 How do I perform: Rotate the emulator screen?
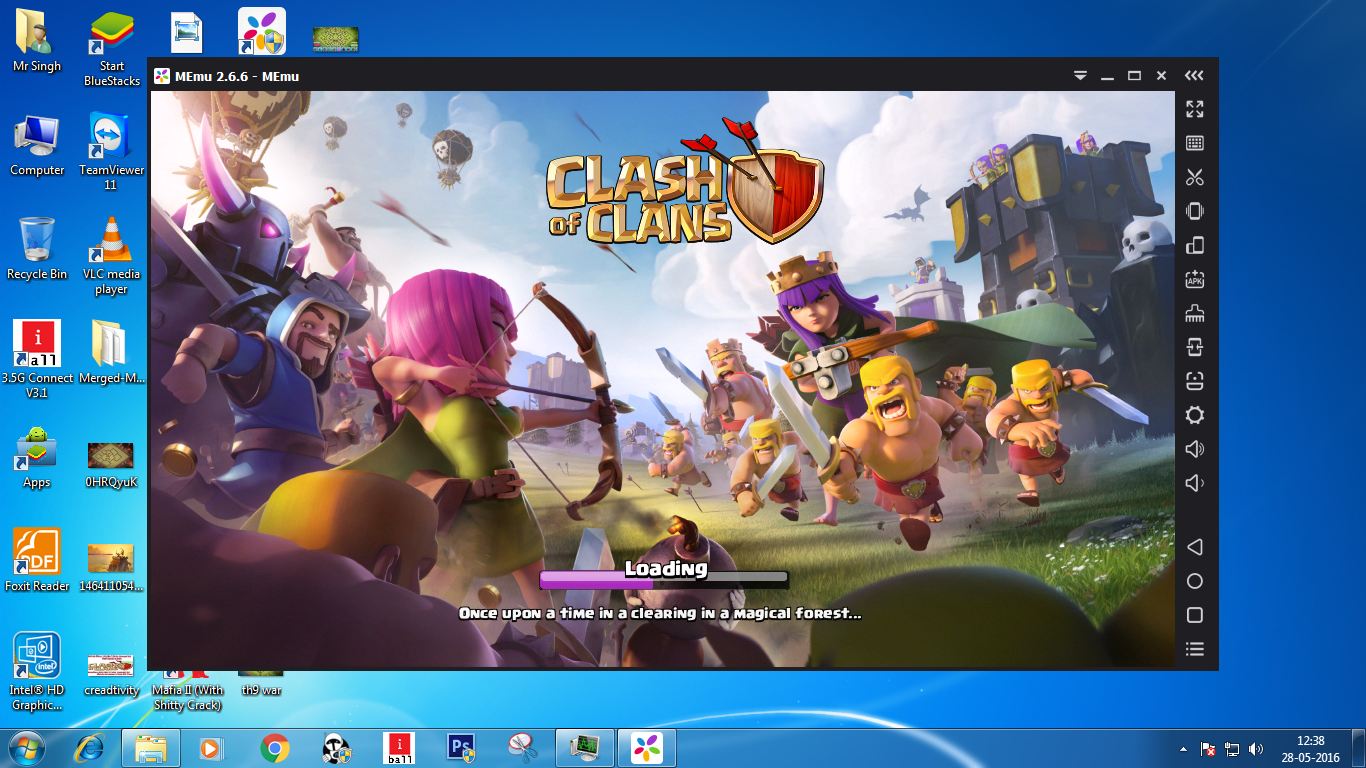[x=1195, y=245]
